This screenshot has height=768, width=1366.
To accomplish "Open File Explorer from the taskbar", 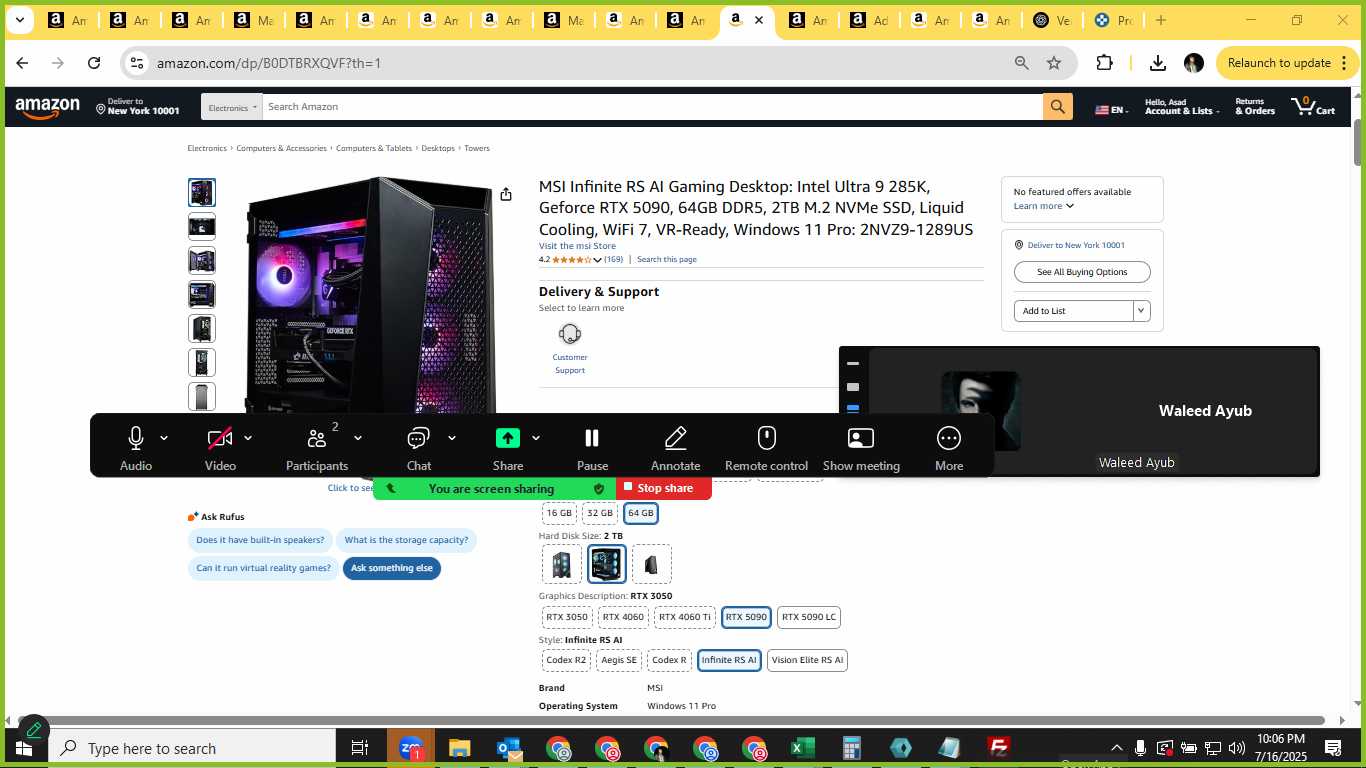I will click(x=459, y=748).
